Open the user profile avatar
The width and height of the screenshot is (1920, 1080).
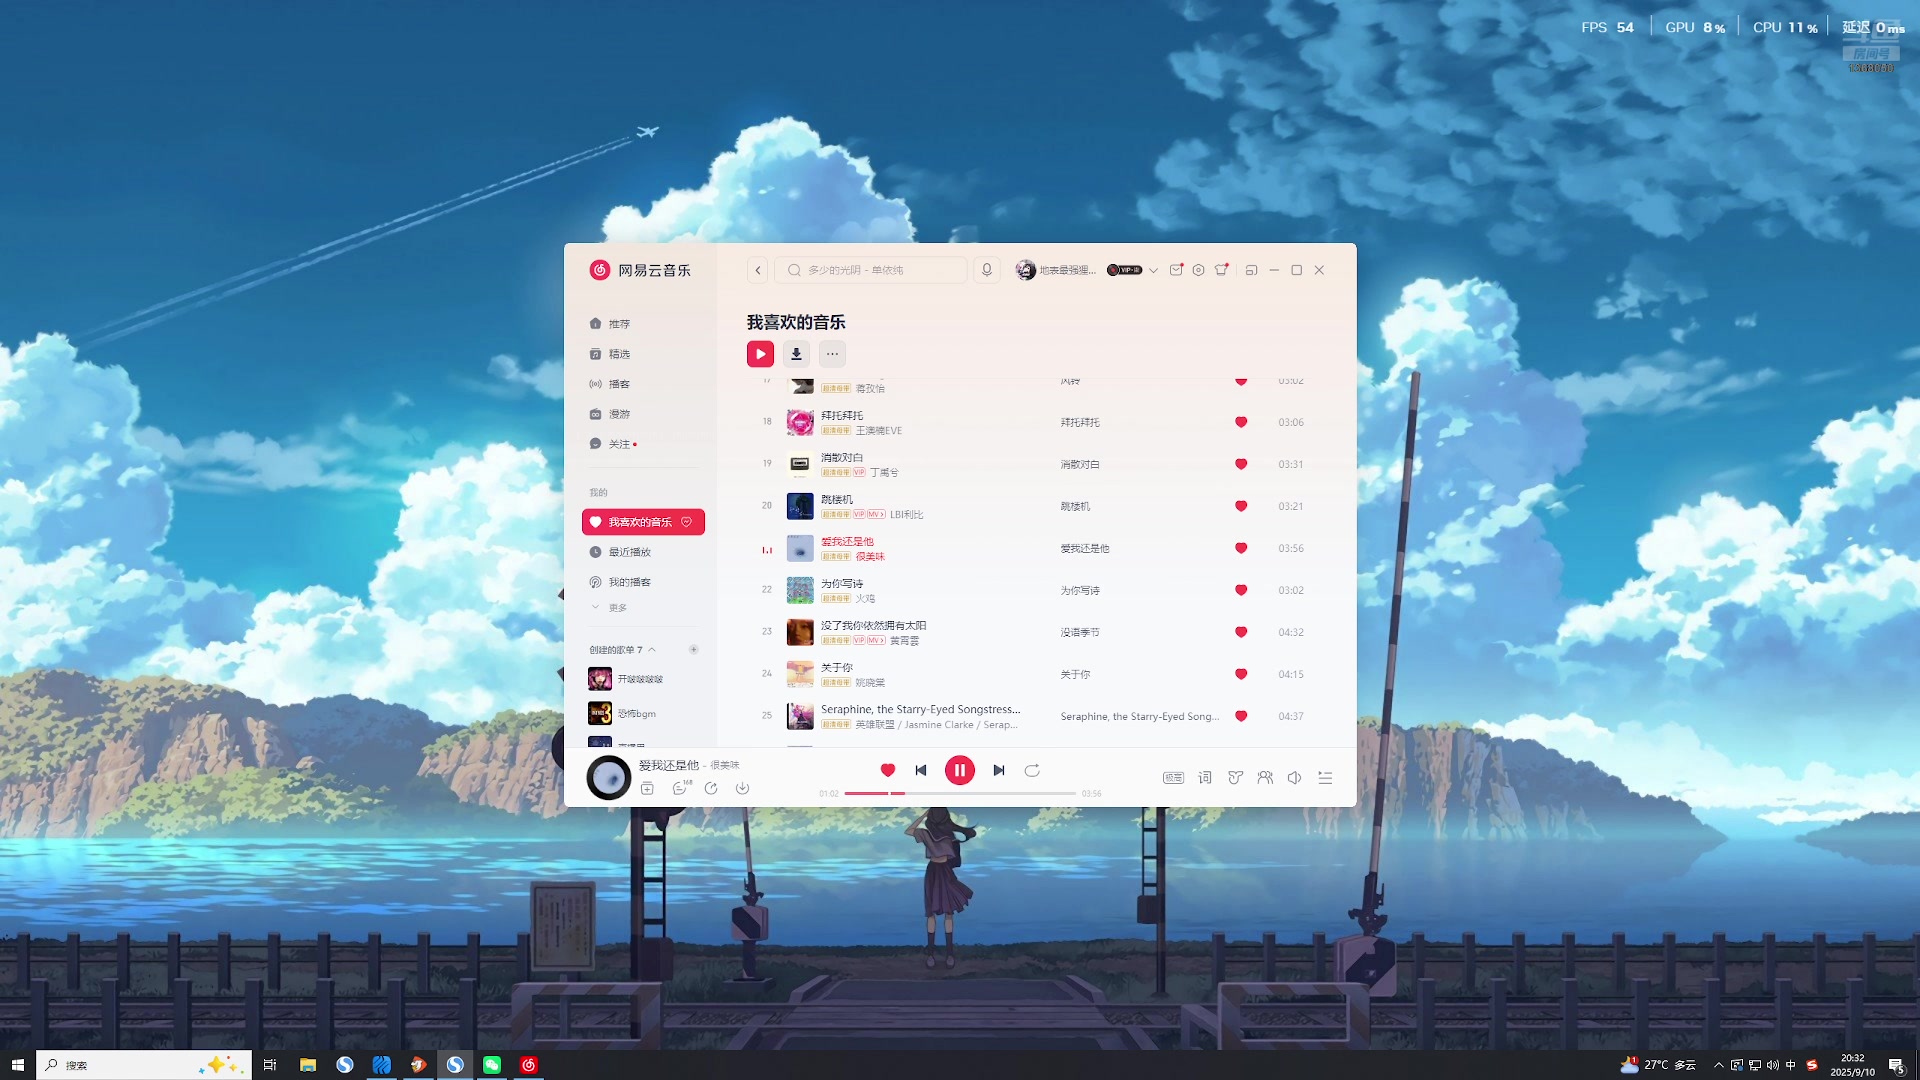pyautogui.click(x=1025, y=270)
